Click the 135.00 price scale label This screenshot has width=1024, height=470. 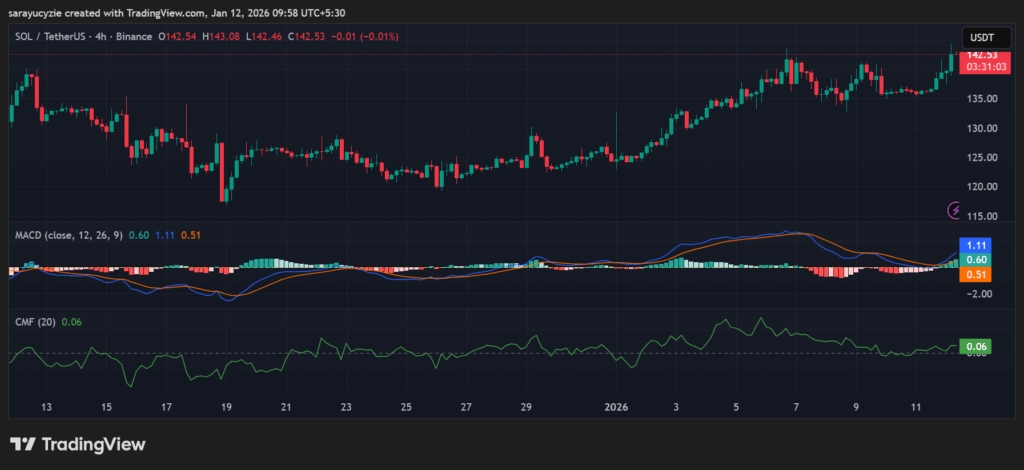click(980, 99)
